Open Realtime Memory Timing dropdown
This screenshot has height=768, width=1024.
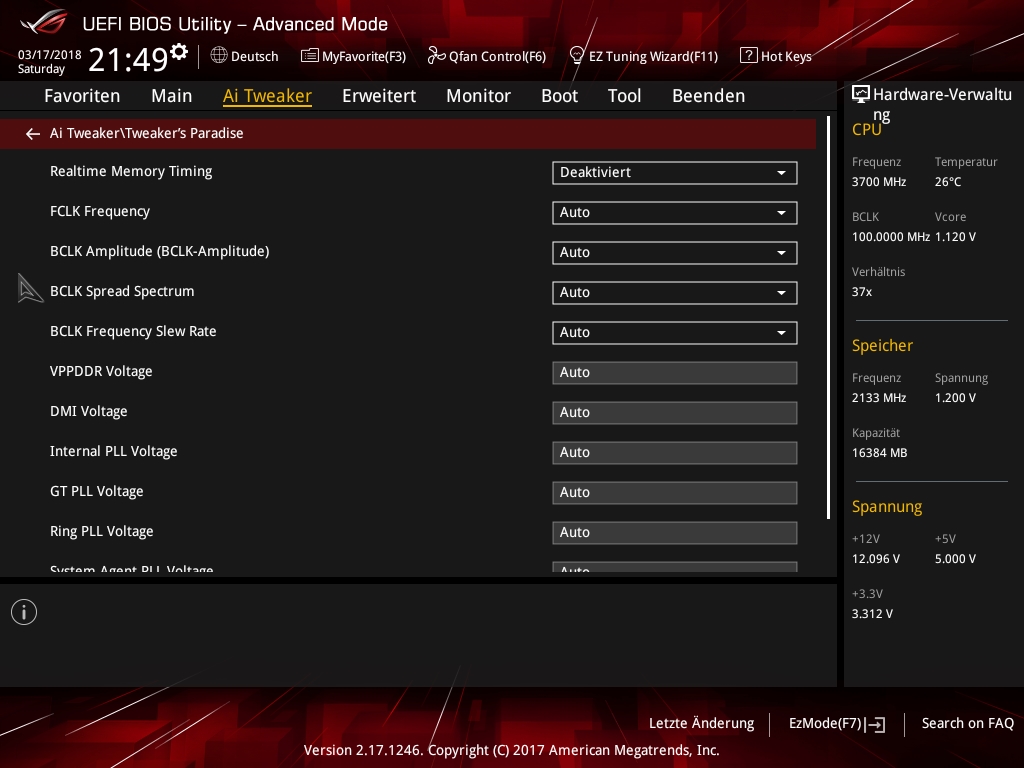coord(675,172)
